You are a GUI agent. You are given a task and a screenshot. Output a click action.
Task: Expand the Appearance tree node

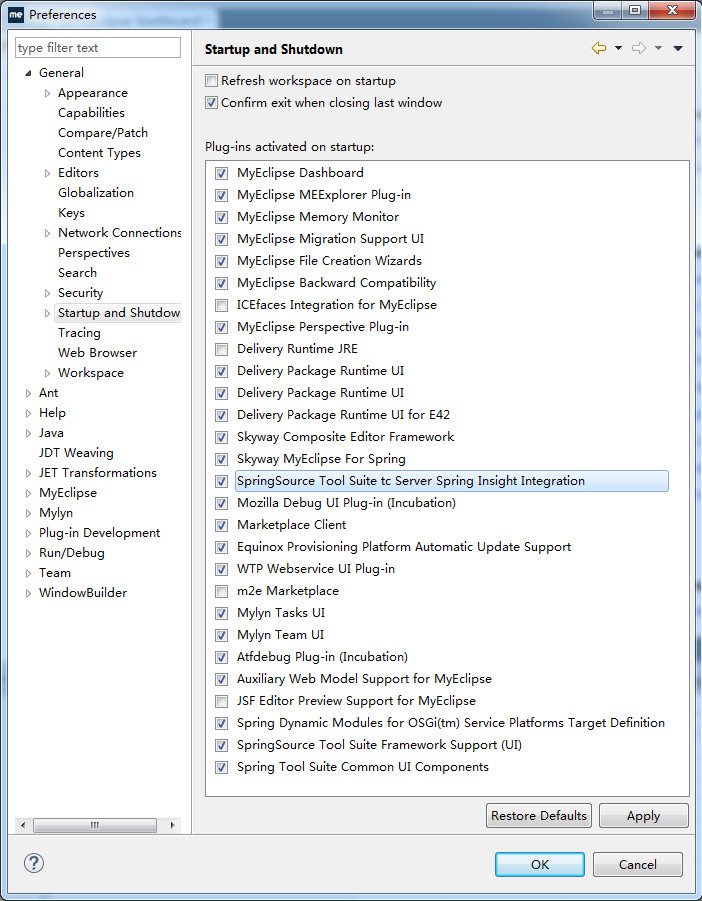[x=47, y=93]
